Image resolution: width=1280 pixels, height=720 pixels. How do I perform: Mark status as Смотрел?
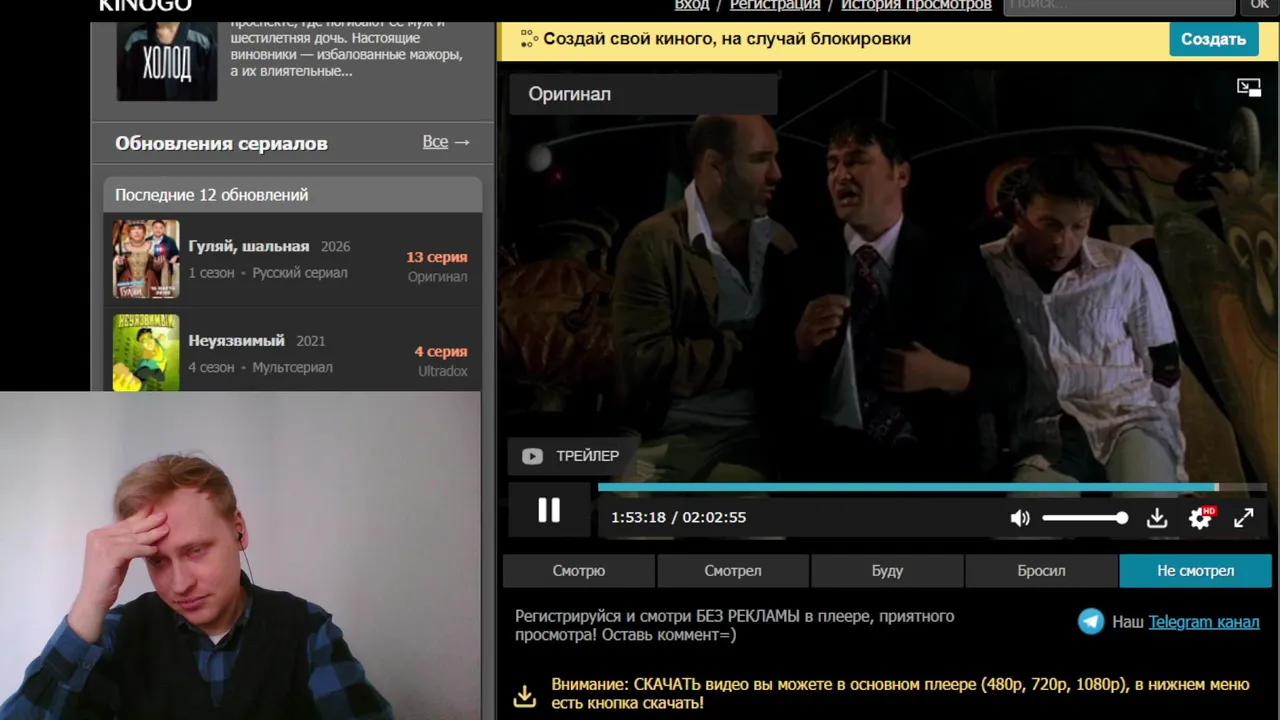click(733, 571)
